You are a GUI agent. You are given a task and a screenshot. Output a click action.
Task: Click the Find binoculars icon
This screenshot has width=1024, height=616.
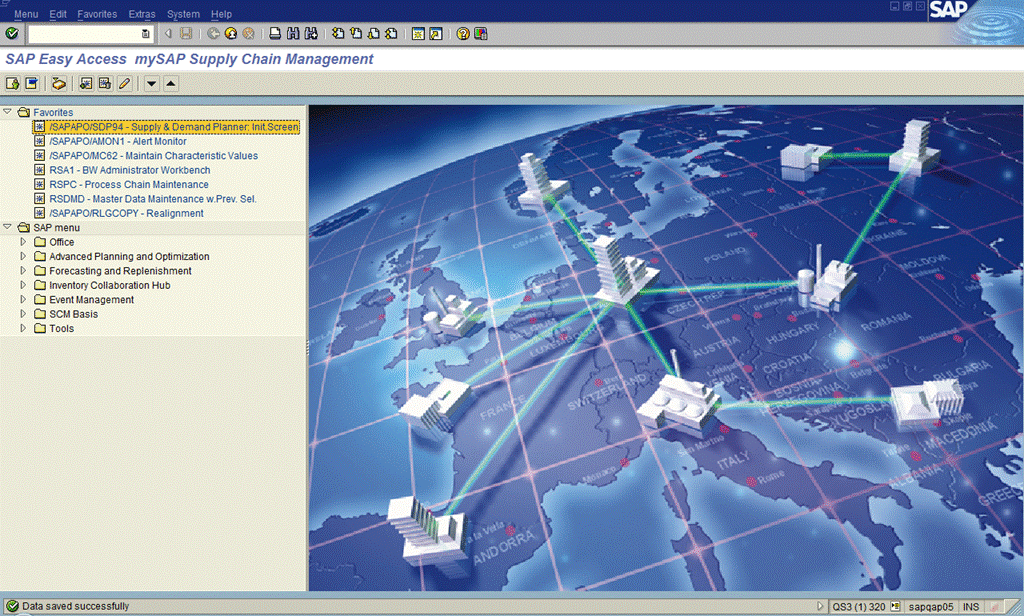[293, 33]
